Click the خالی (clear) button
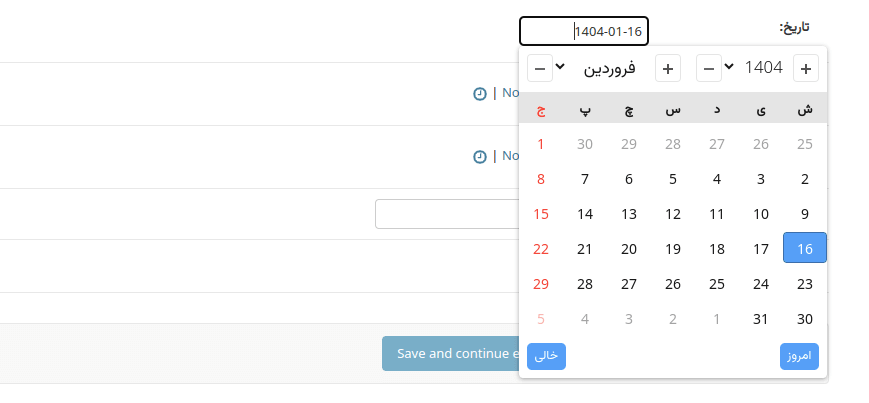The height and width of the screenshot is (403, 869). click(546, 356)
